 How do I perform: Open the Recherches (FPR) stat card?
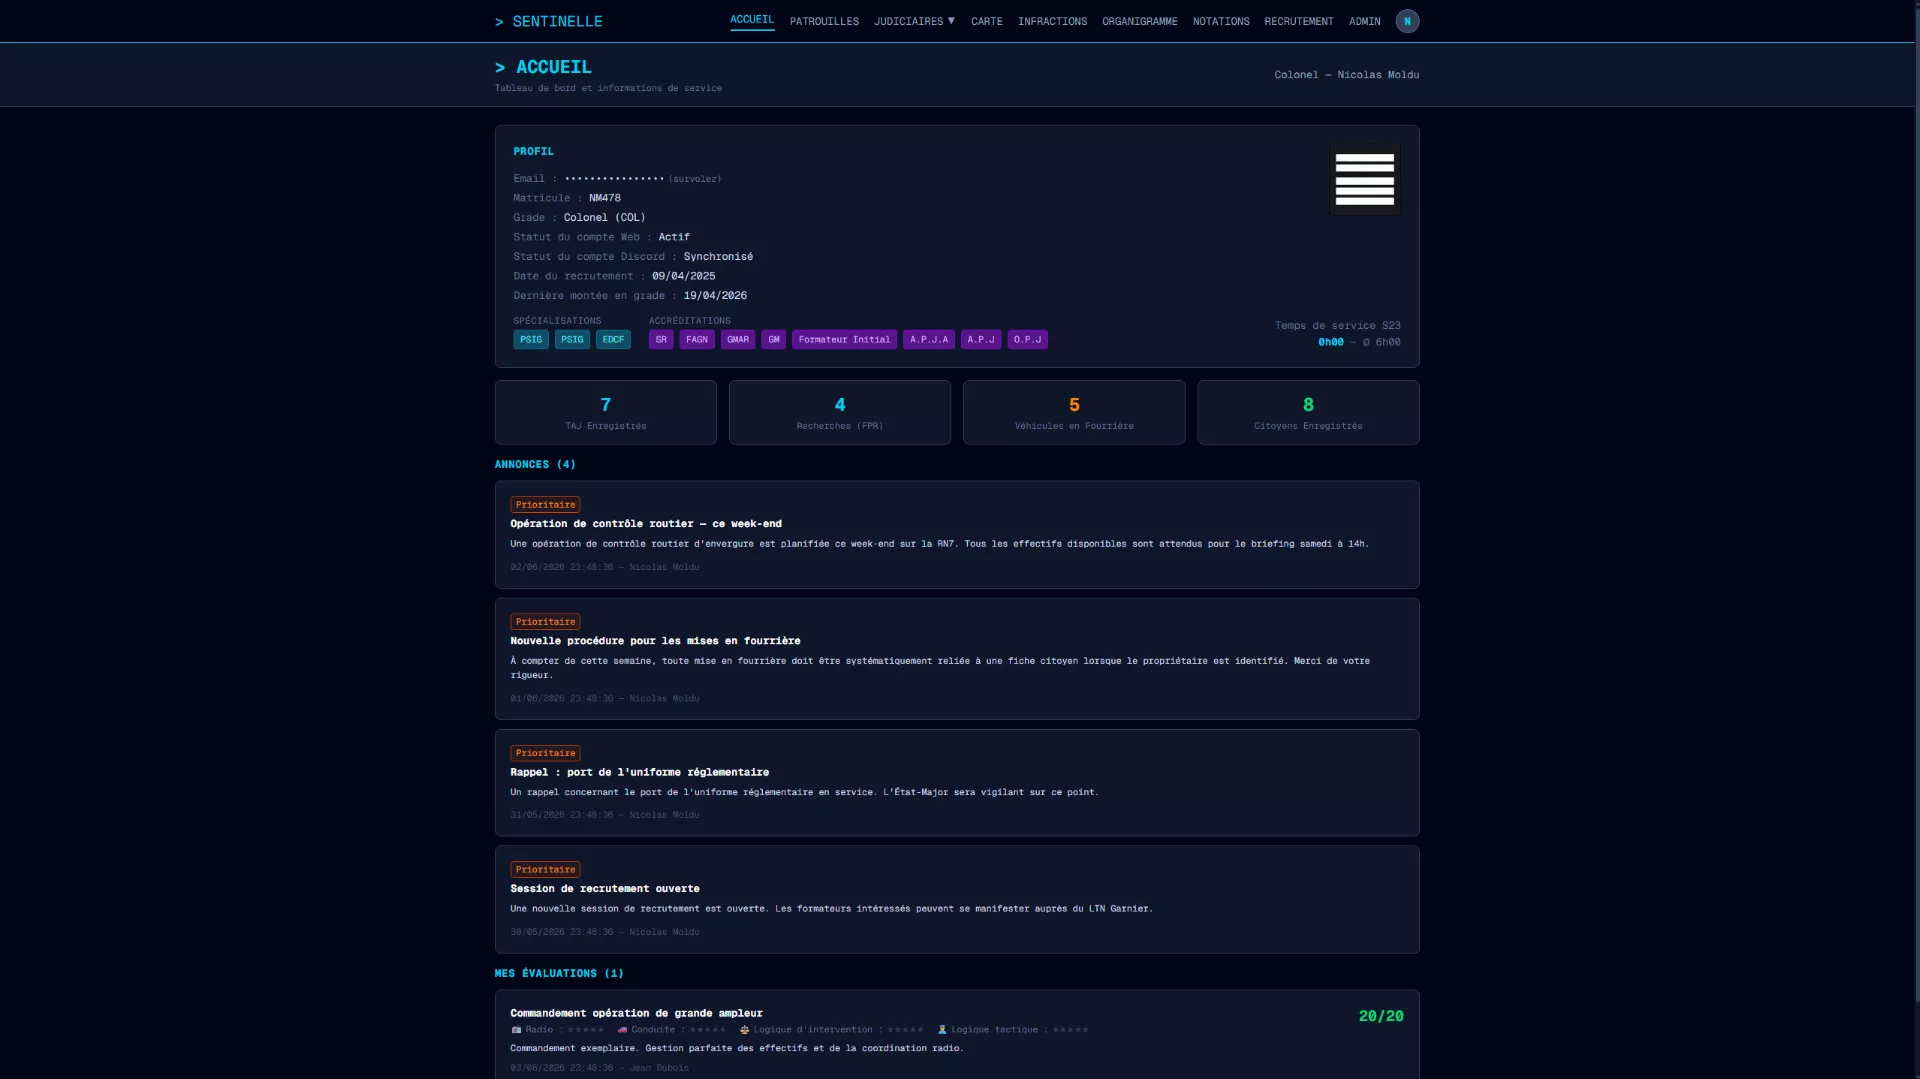pos(840,412)
